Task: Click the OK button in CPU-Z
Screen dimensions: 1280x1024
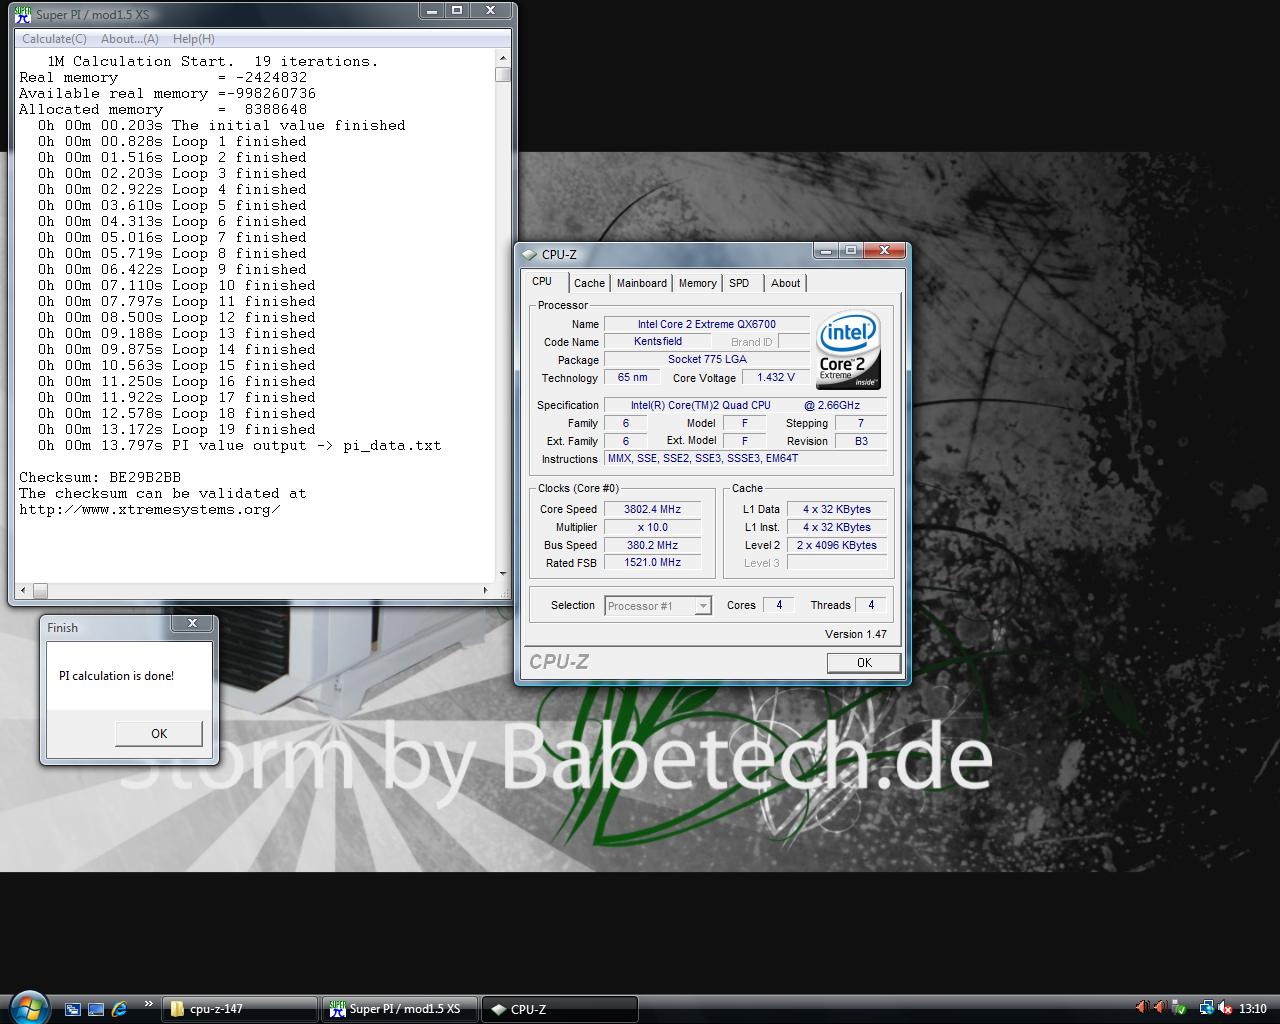Action: click(x=864, y=662)
